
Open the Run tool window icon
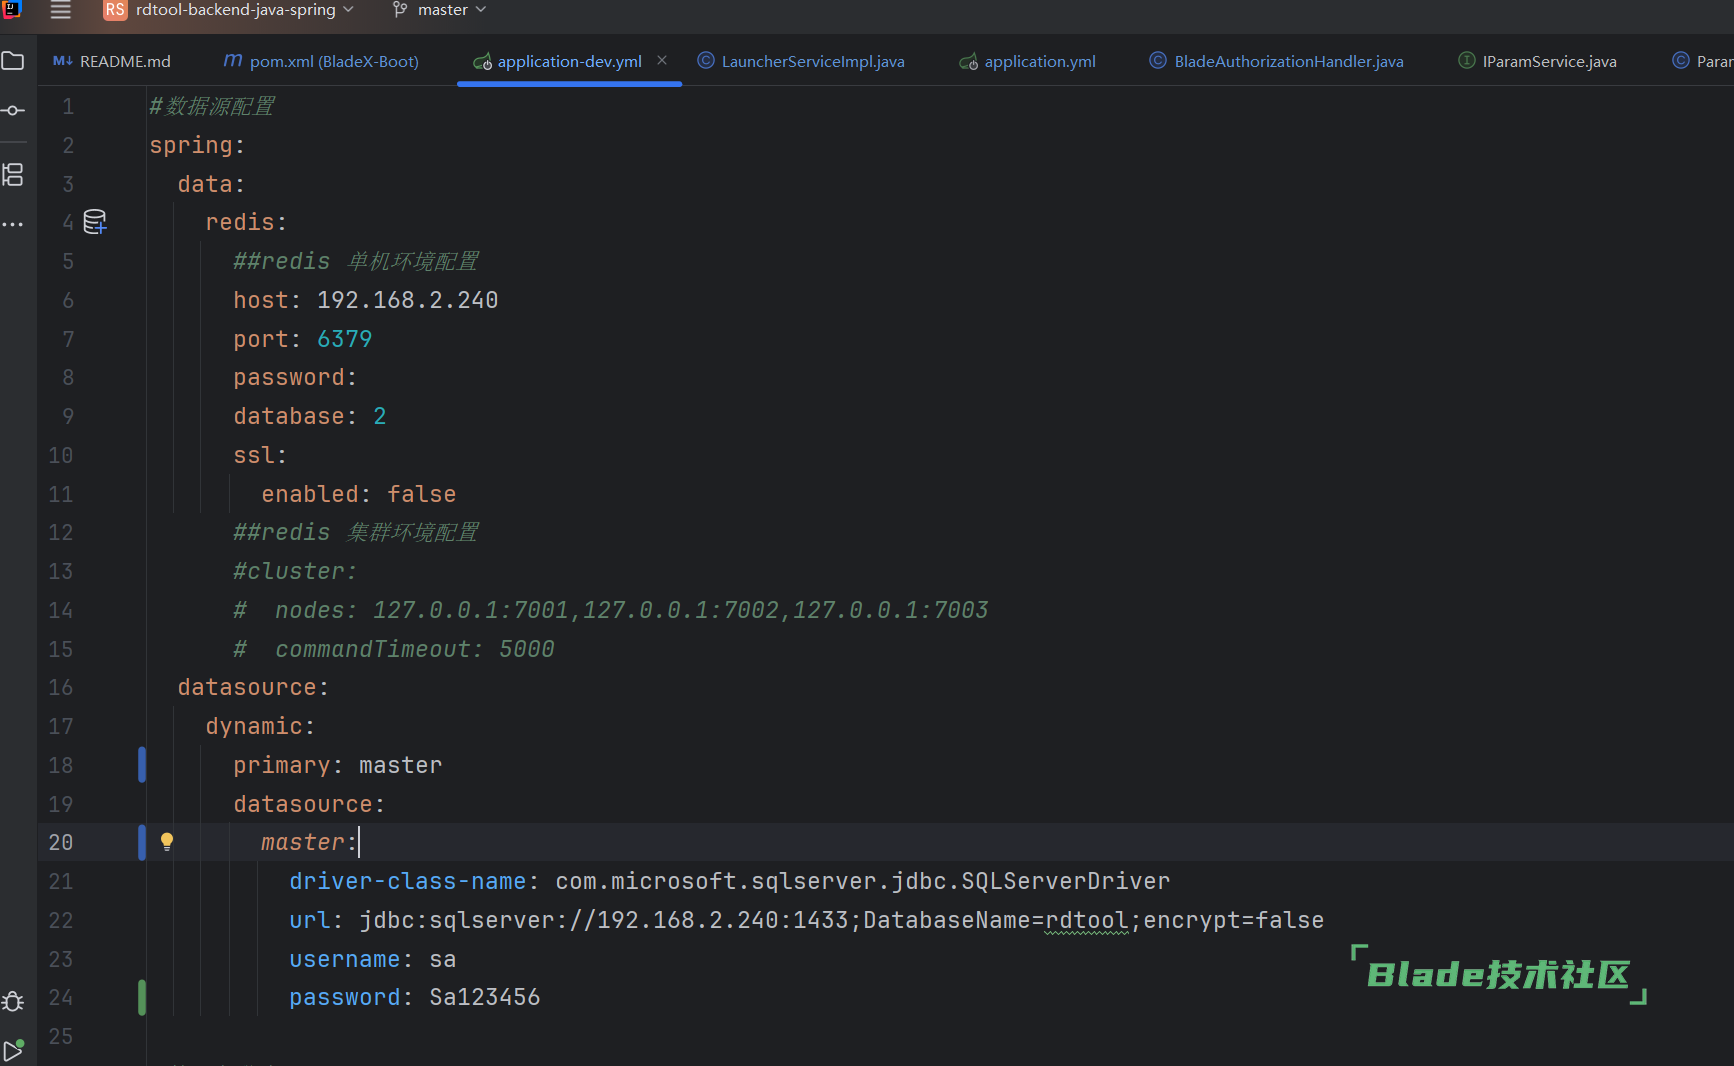13,1051
